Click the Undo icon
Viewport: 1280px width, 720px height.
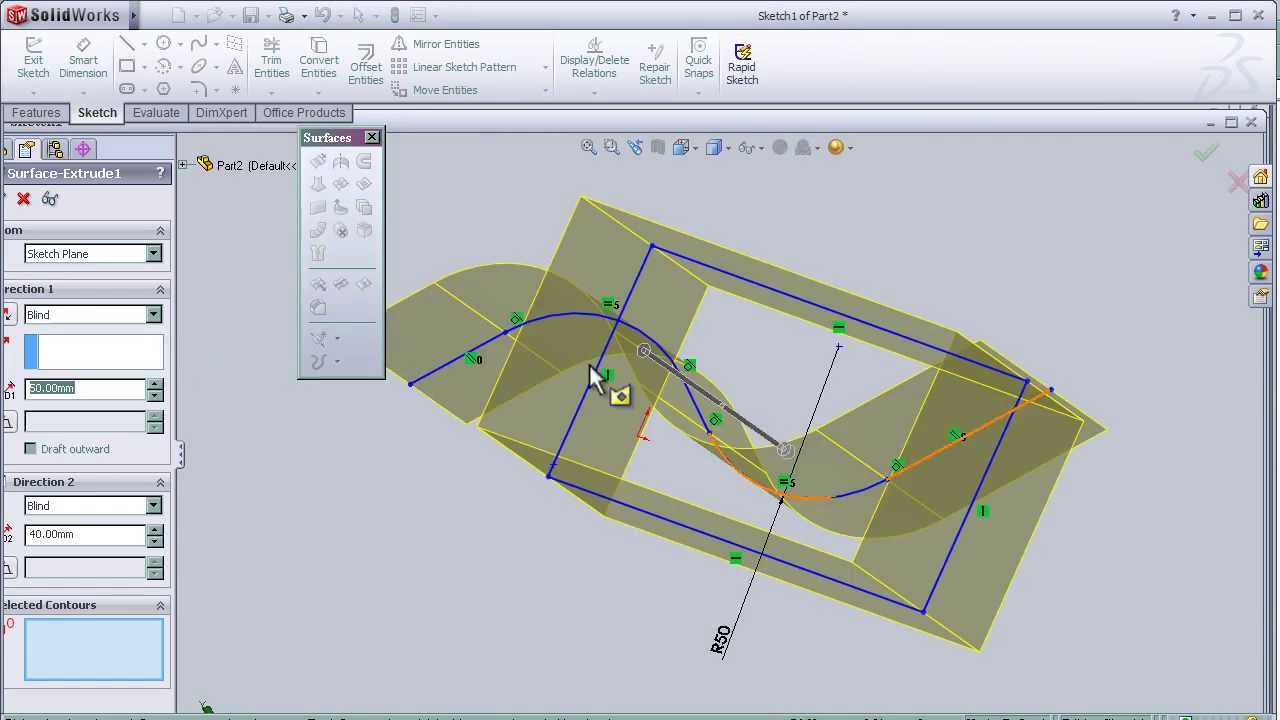pyautogui.click(x=322, y=15)
